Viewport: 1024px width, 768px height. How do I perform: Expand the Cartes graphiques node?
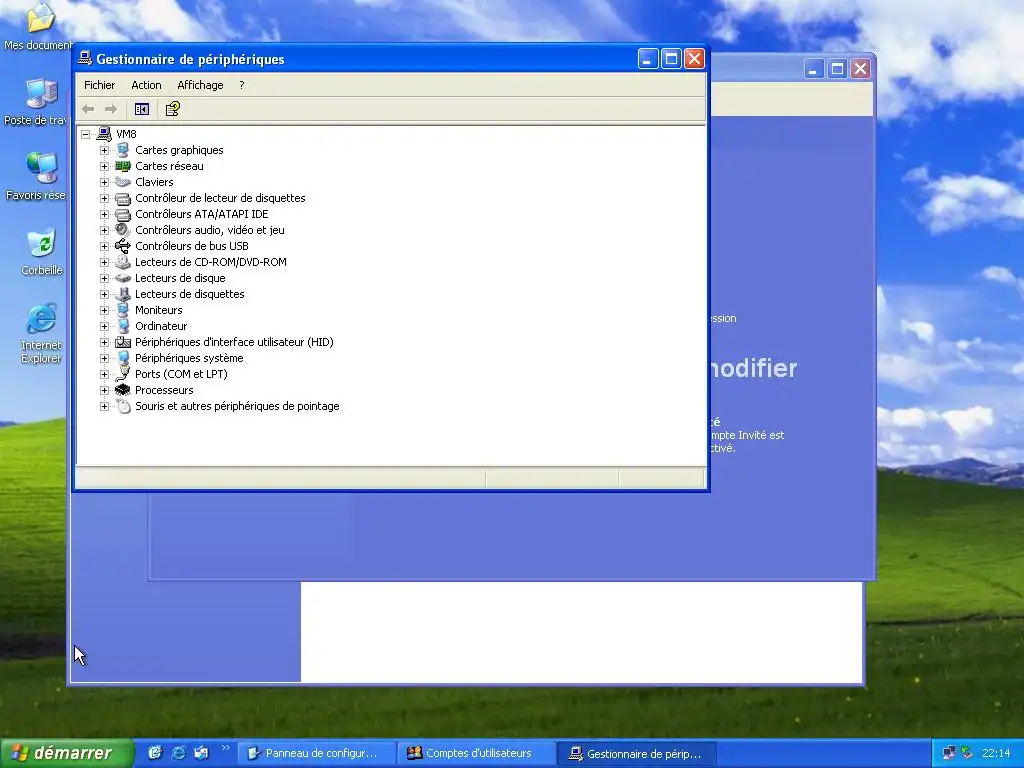point(104,150)
